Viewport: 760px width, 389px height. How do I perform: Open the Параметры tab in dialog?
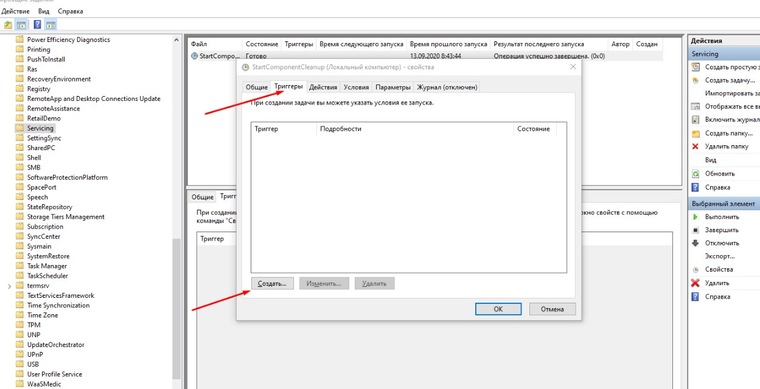pyautogui.click(x=393, y=87)
